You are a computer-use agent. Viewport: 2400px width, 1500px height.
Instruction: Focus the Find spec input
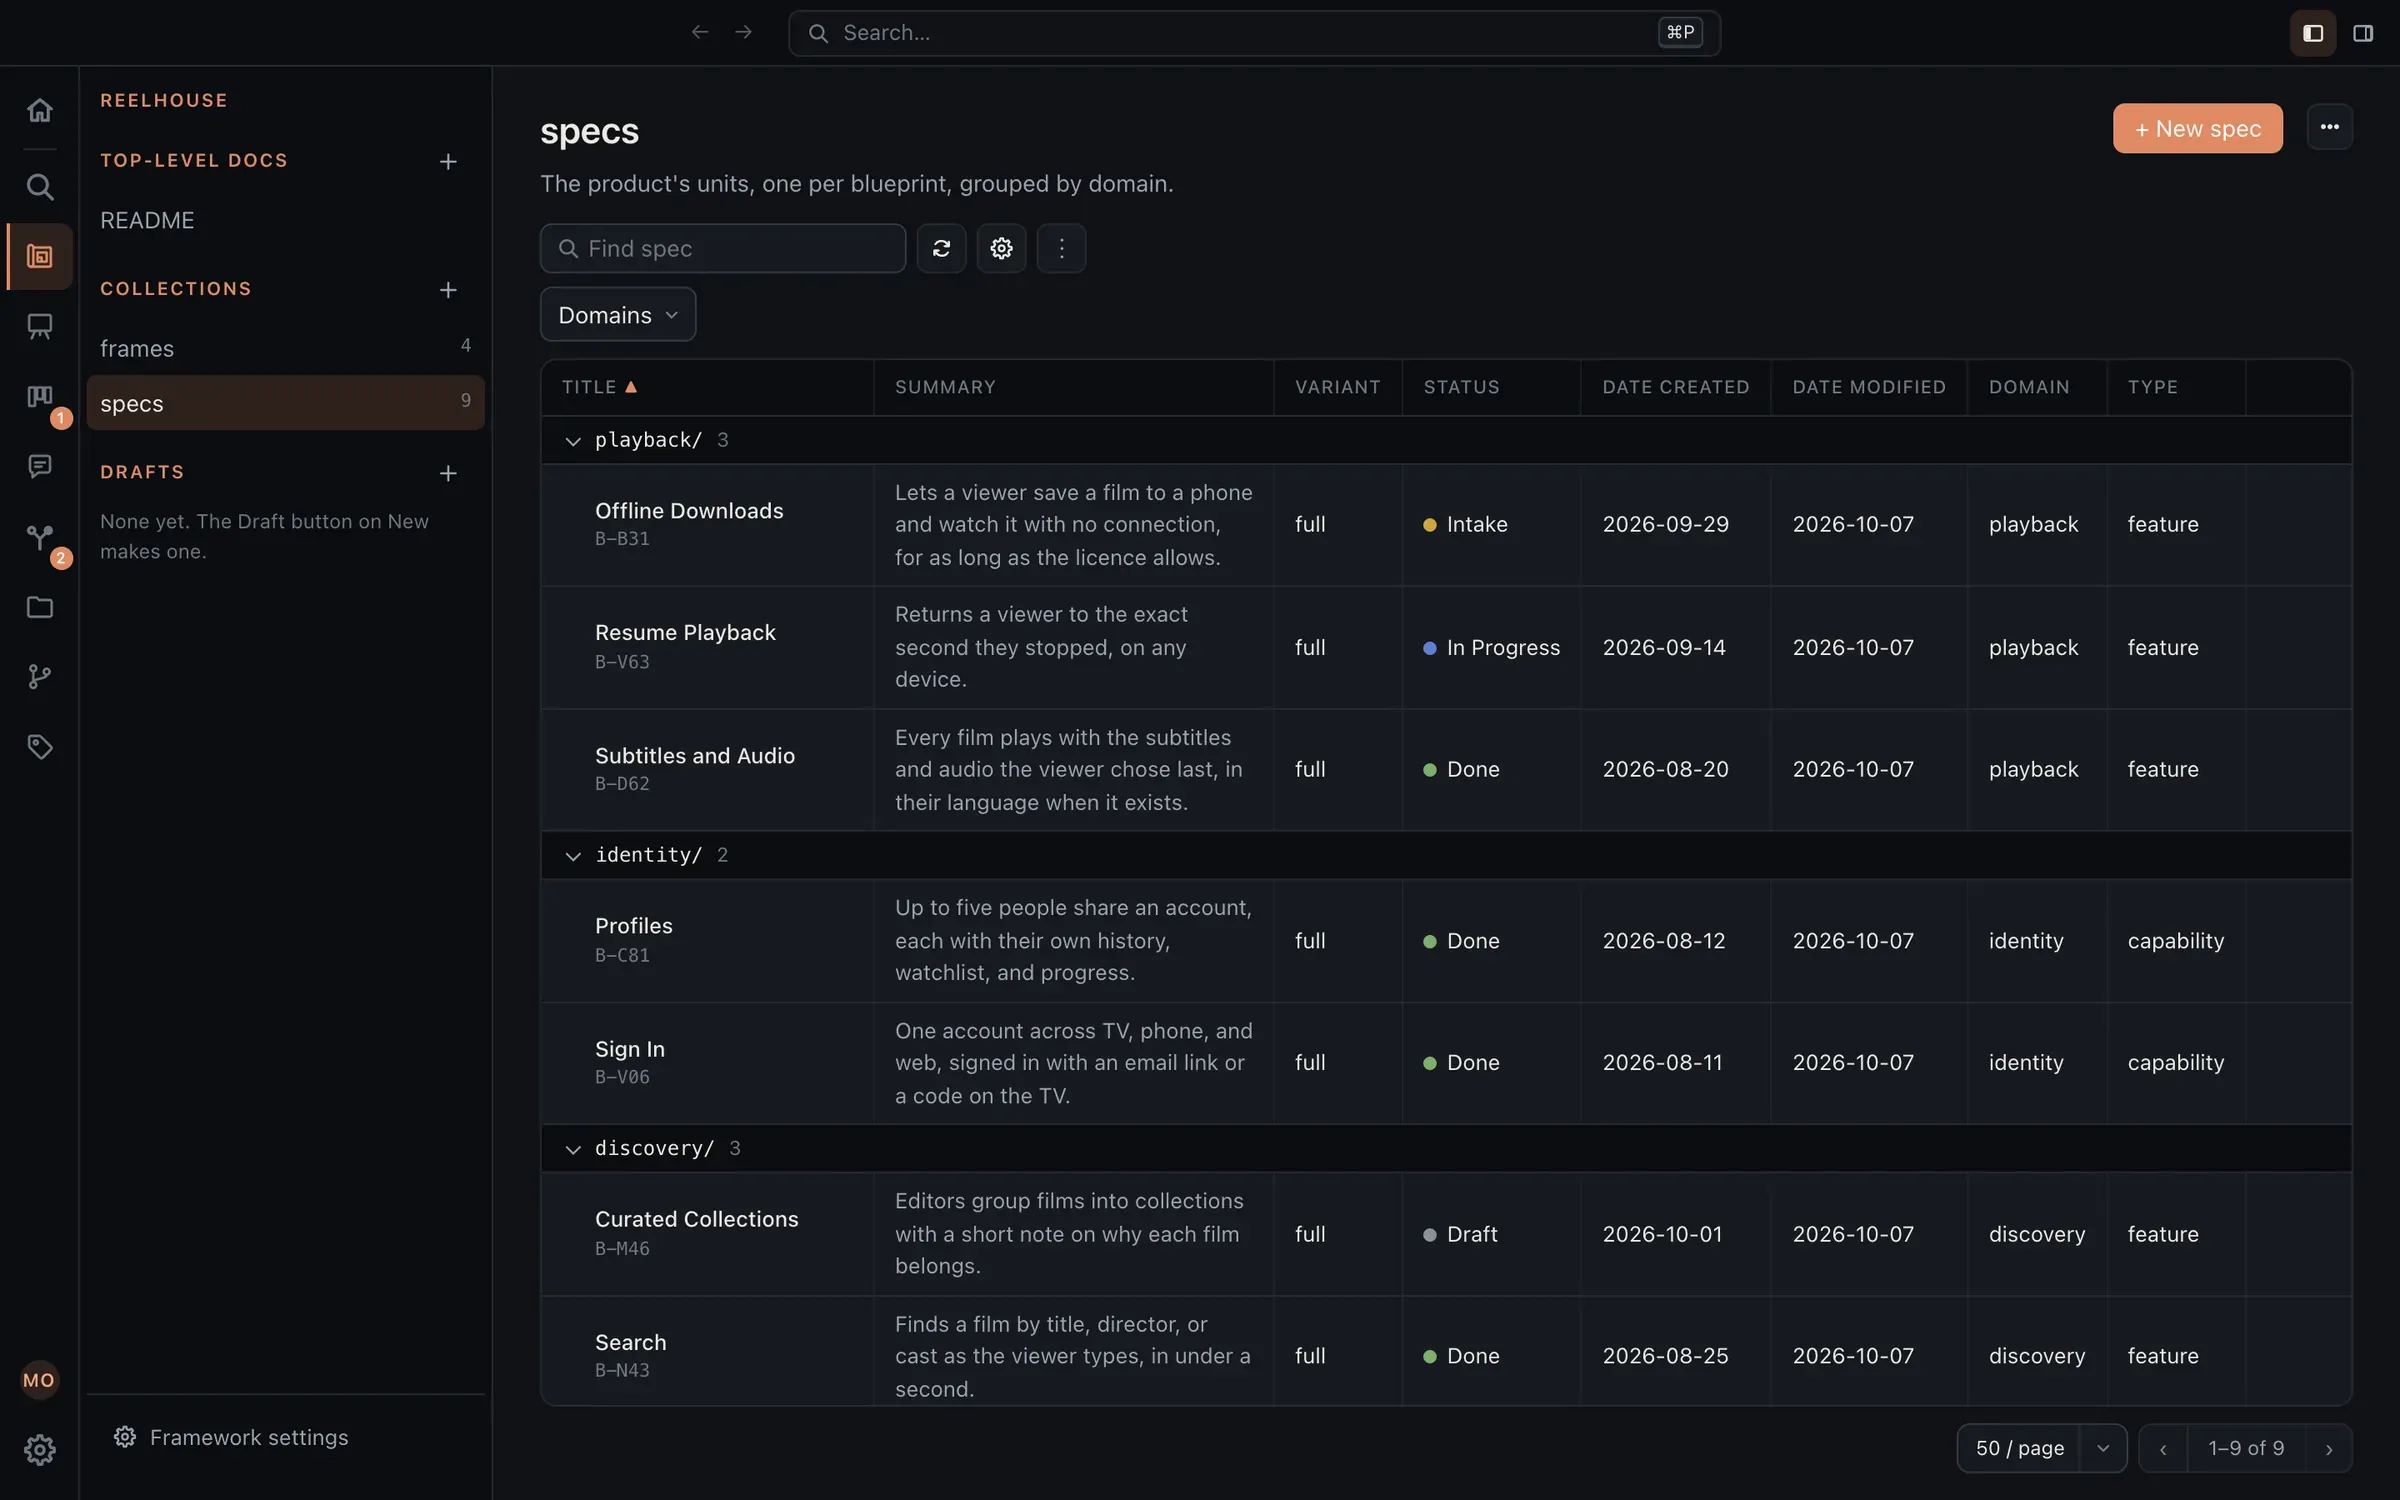pos(723,248)
